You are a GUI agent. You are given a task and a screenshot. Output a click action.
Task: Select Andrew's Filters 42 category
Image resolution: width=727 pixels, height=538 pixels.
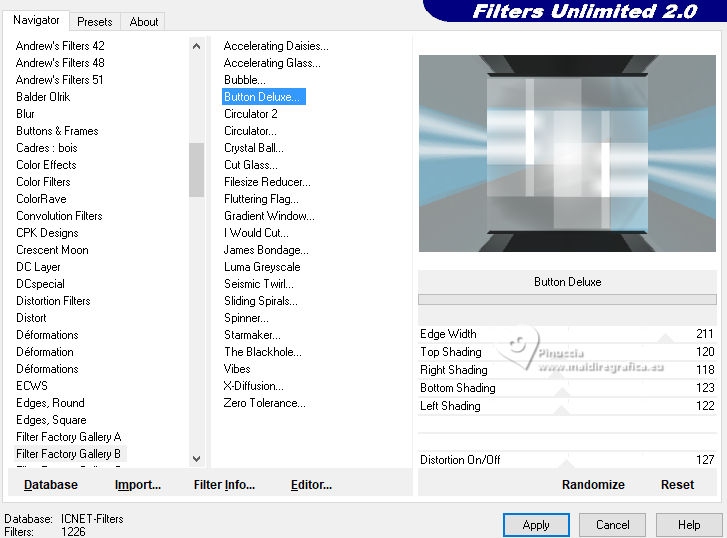(x=60, y=46)
